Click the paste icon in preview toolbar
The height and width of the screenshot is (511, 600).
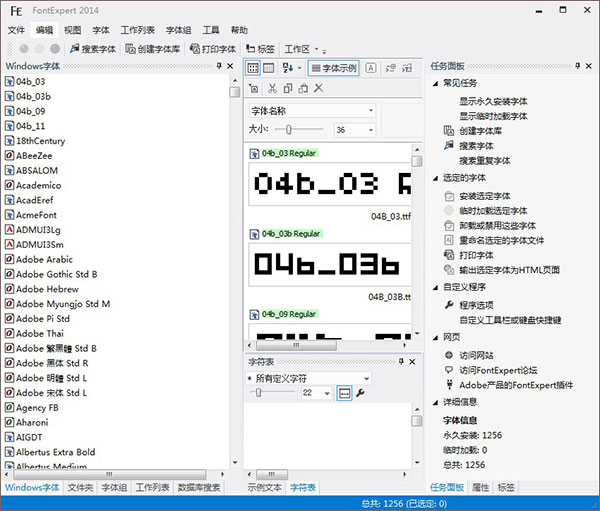pyautogui.click(x=302, y=89)
